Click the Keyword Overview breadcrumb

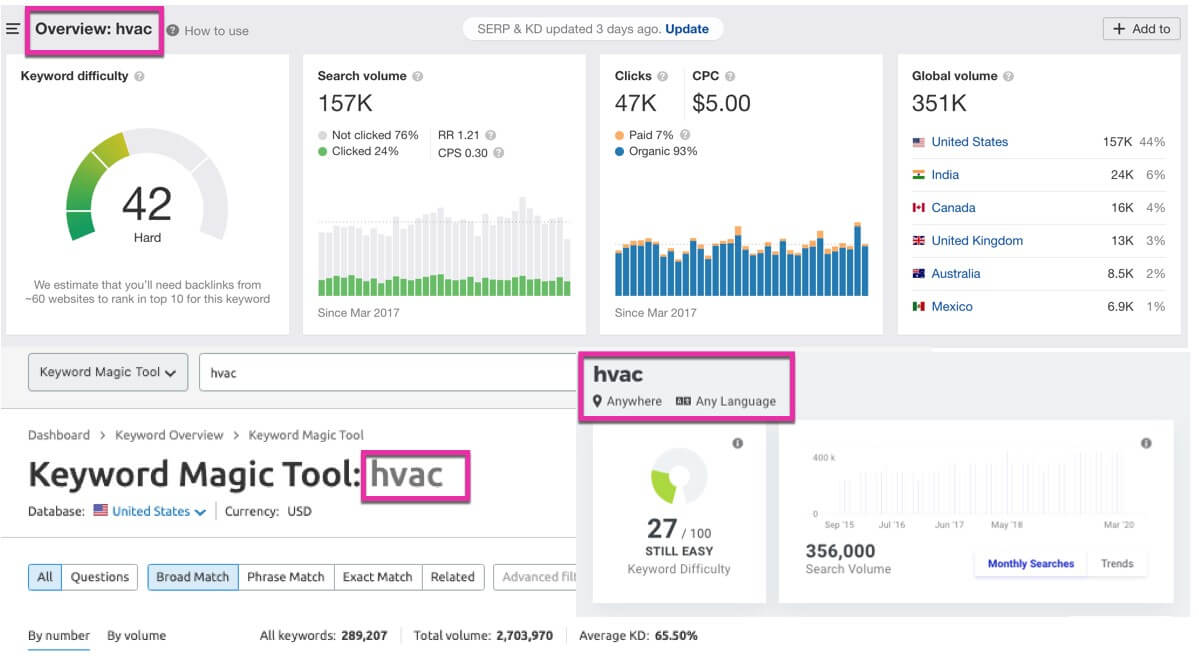pos(169,435)
